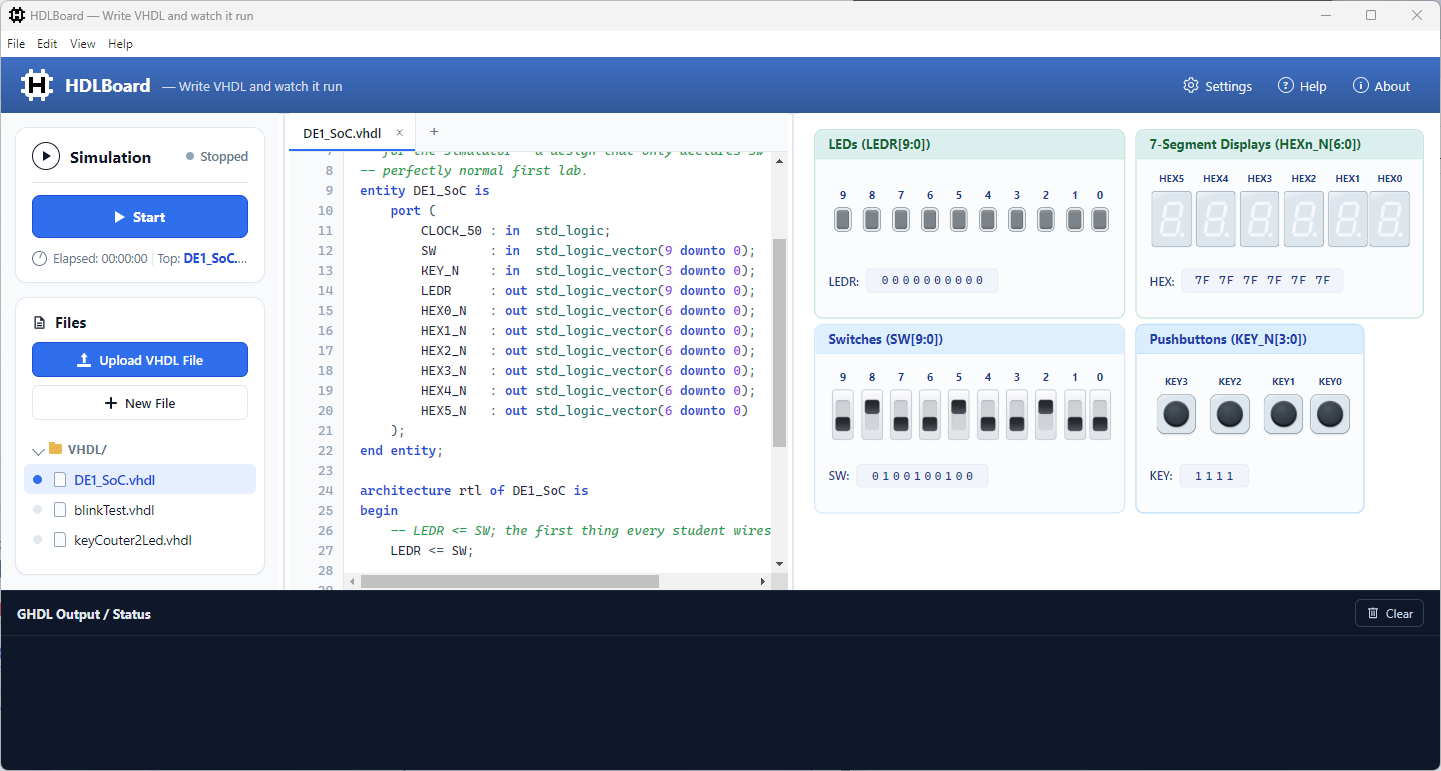Click the 'end entity;' line in editor
The width and height of the screenshot is (1441, 771).
401,450
